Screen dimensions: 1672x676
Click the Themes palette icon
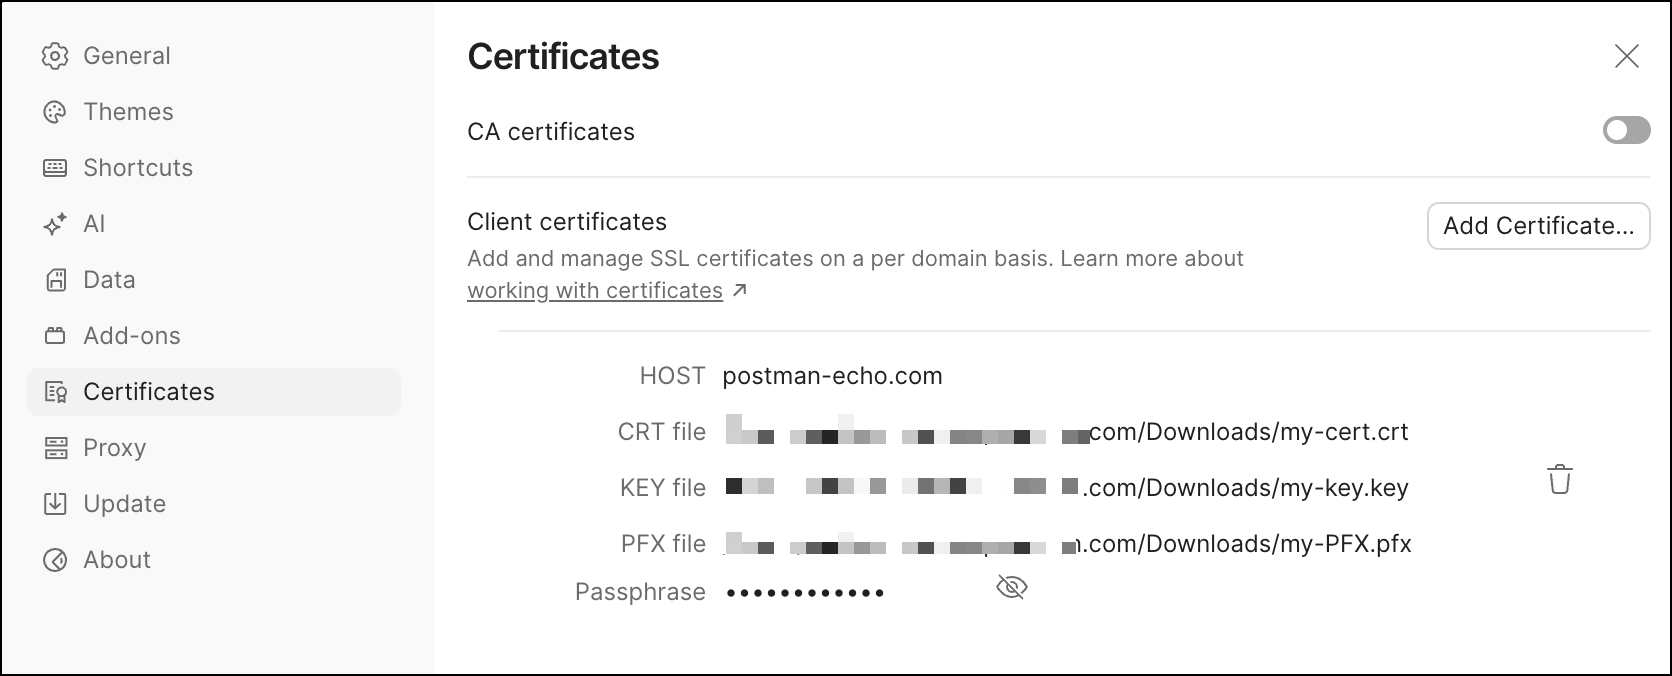point(55,112)
